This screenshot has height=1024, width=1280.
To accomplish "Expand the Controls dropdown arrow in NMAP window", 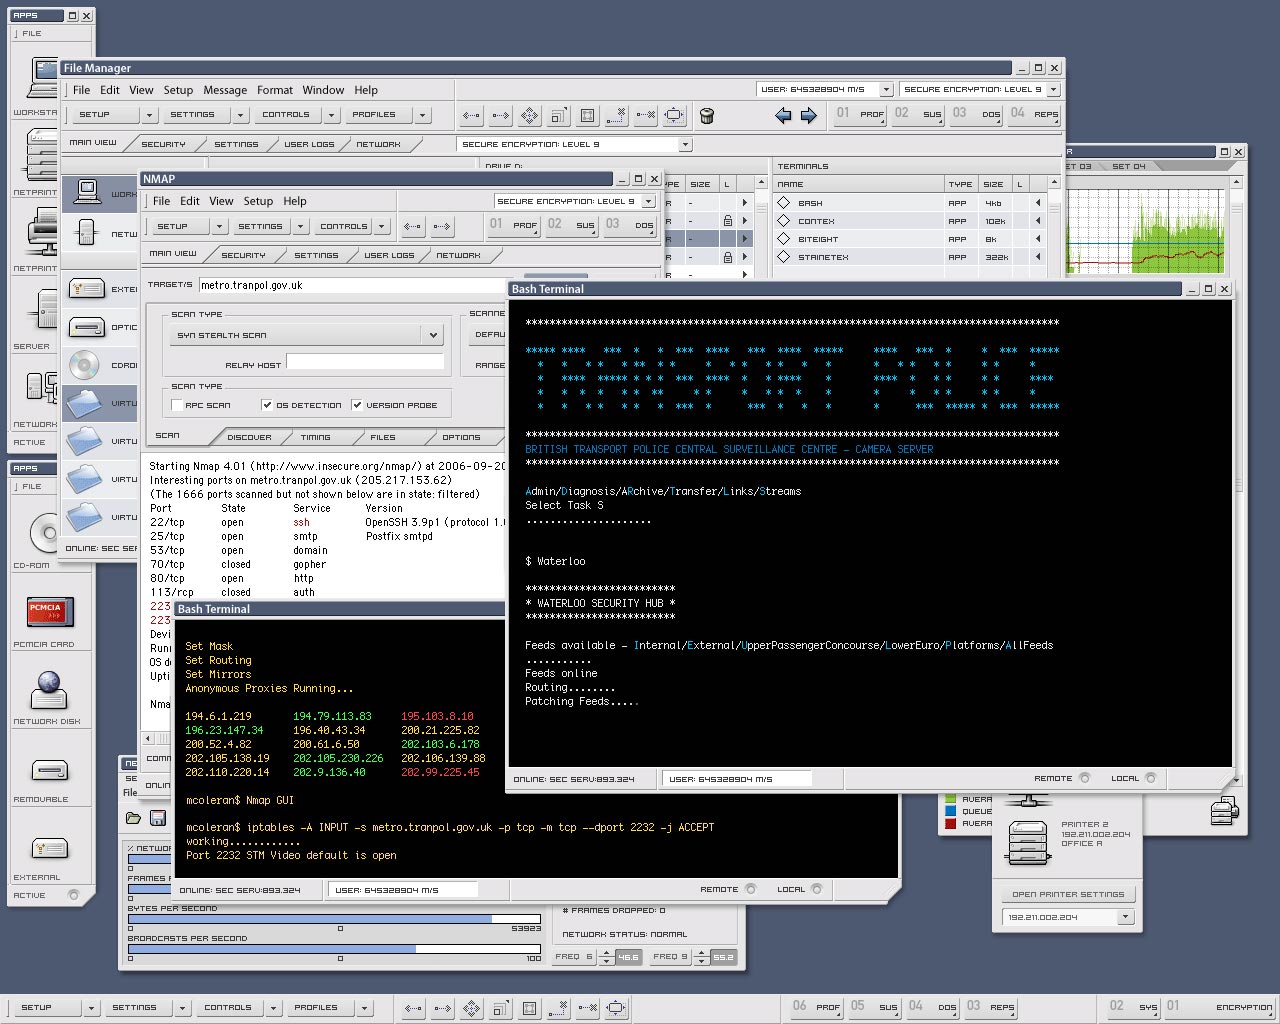I will [x=381, y=226].
